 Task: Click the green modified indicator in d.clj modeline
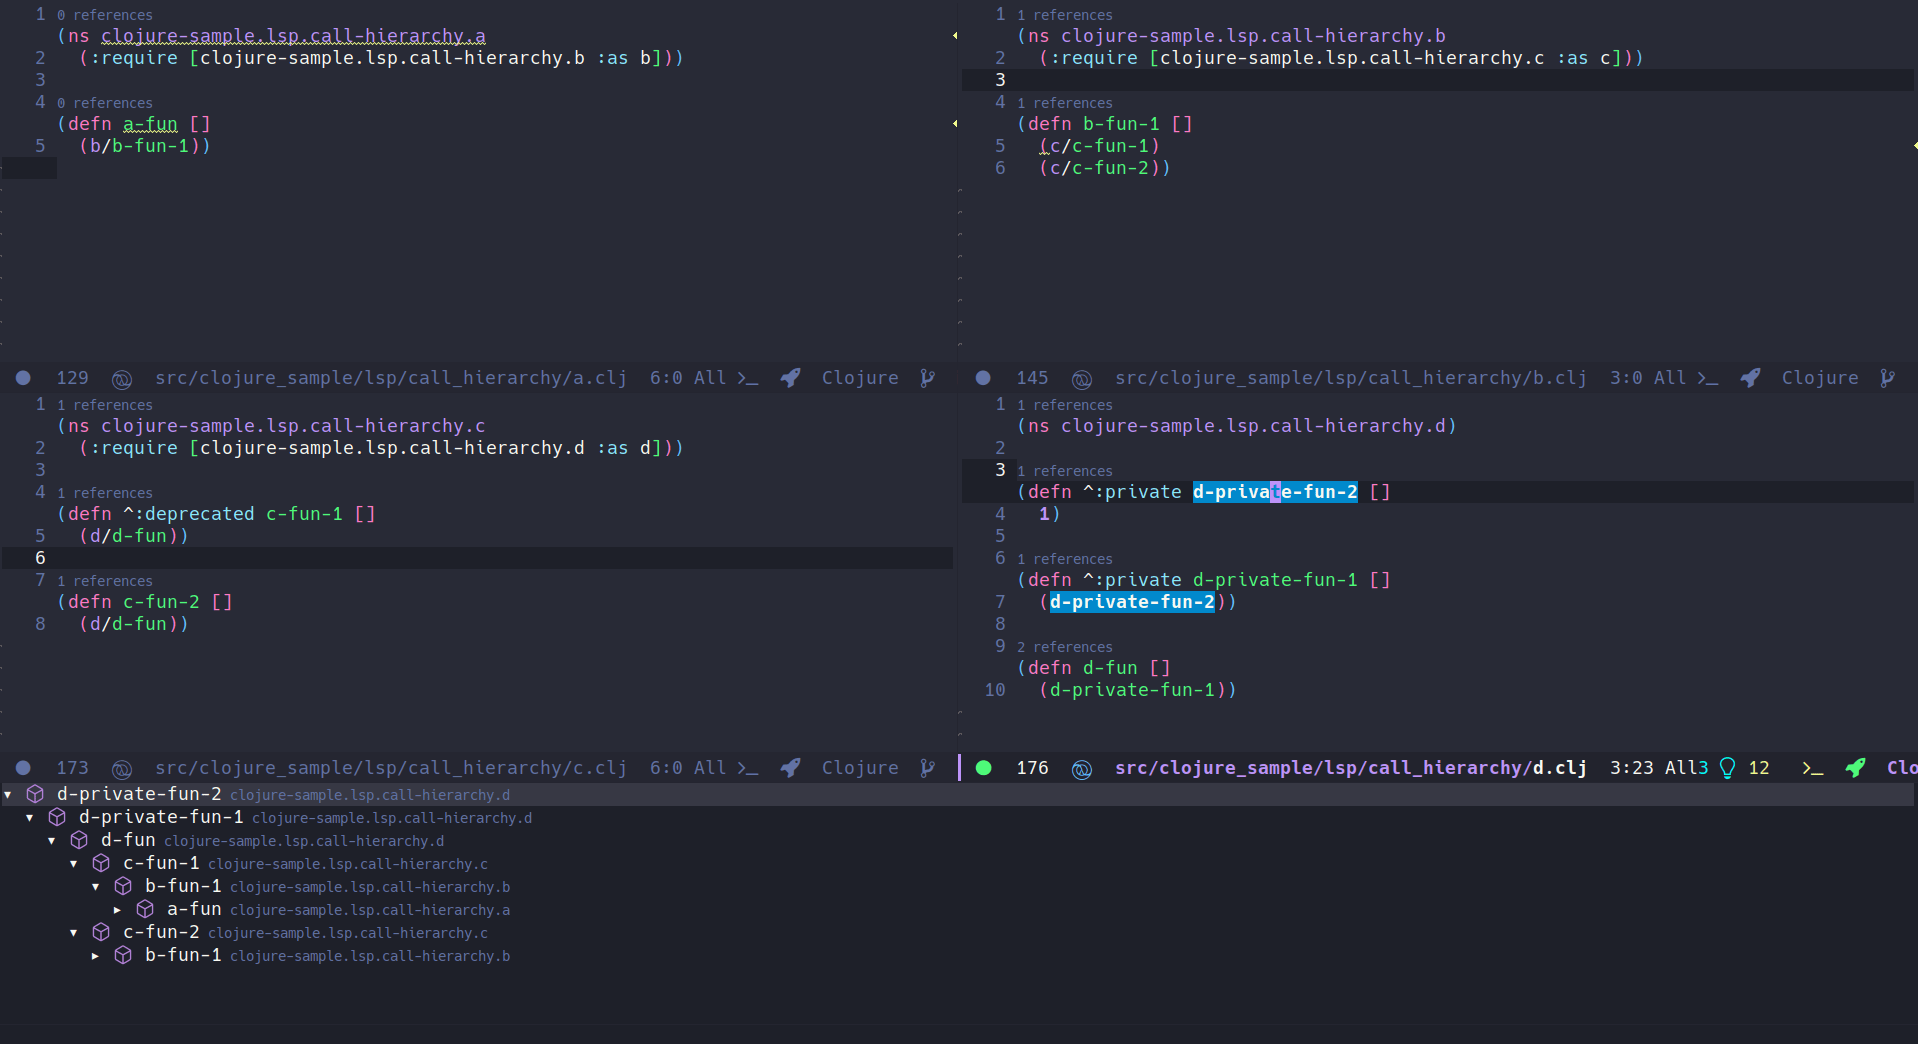click(x=983, y=768)
